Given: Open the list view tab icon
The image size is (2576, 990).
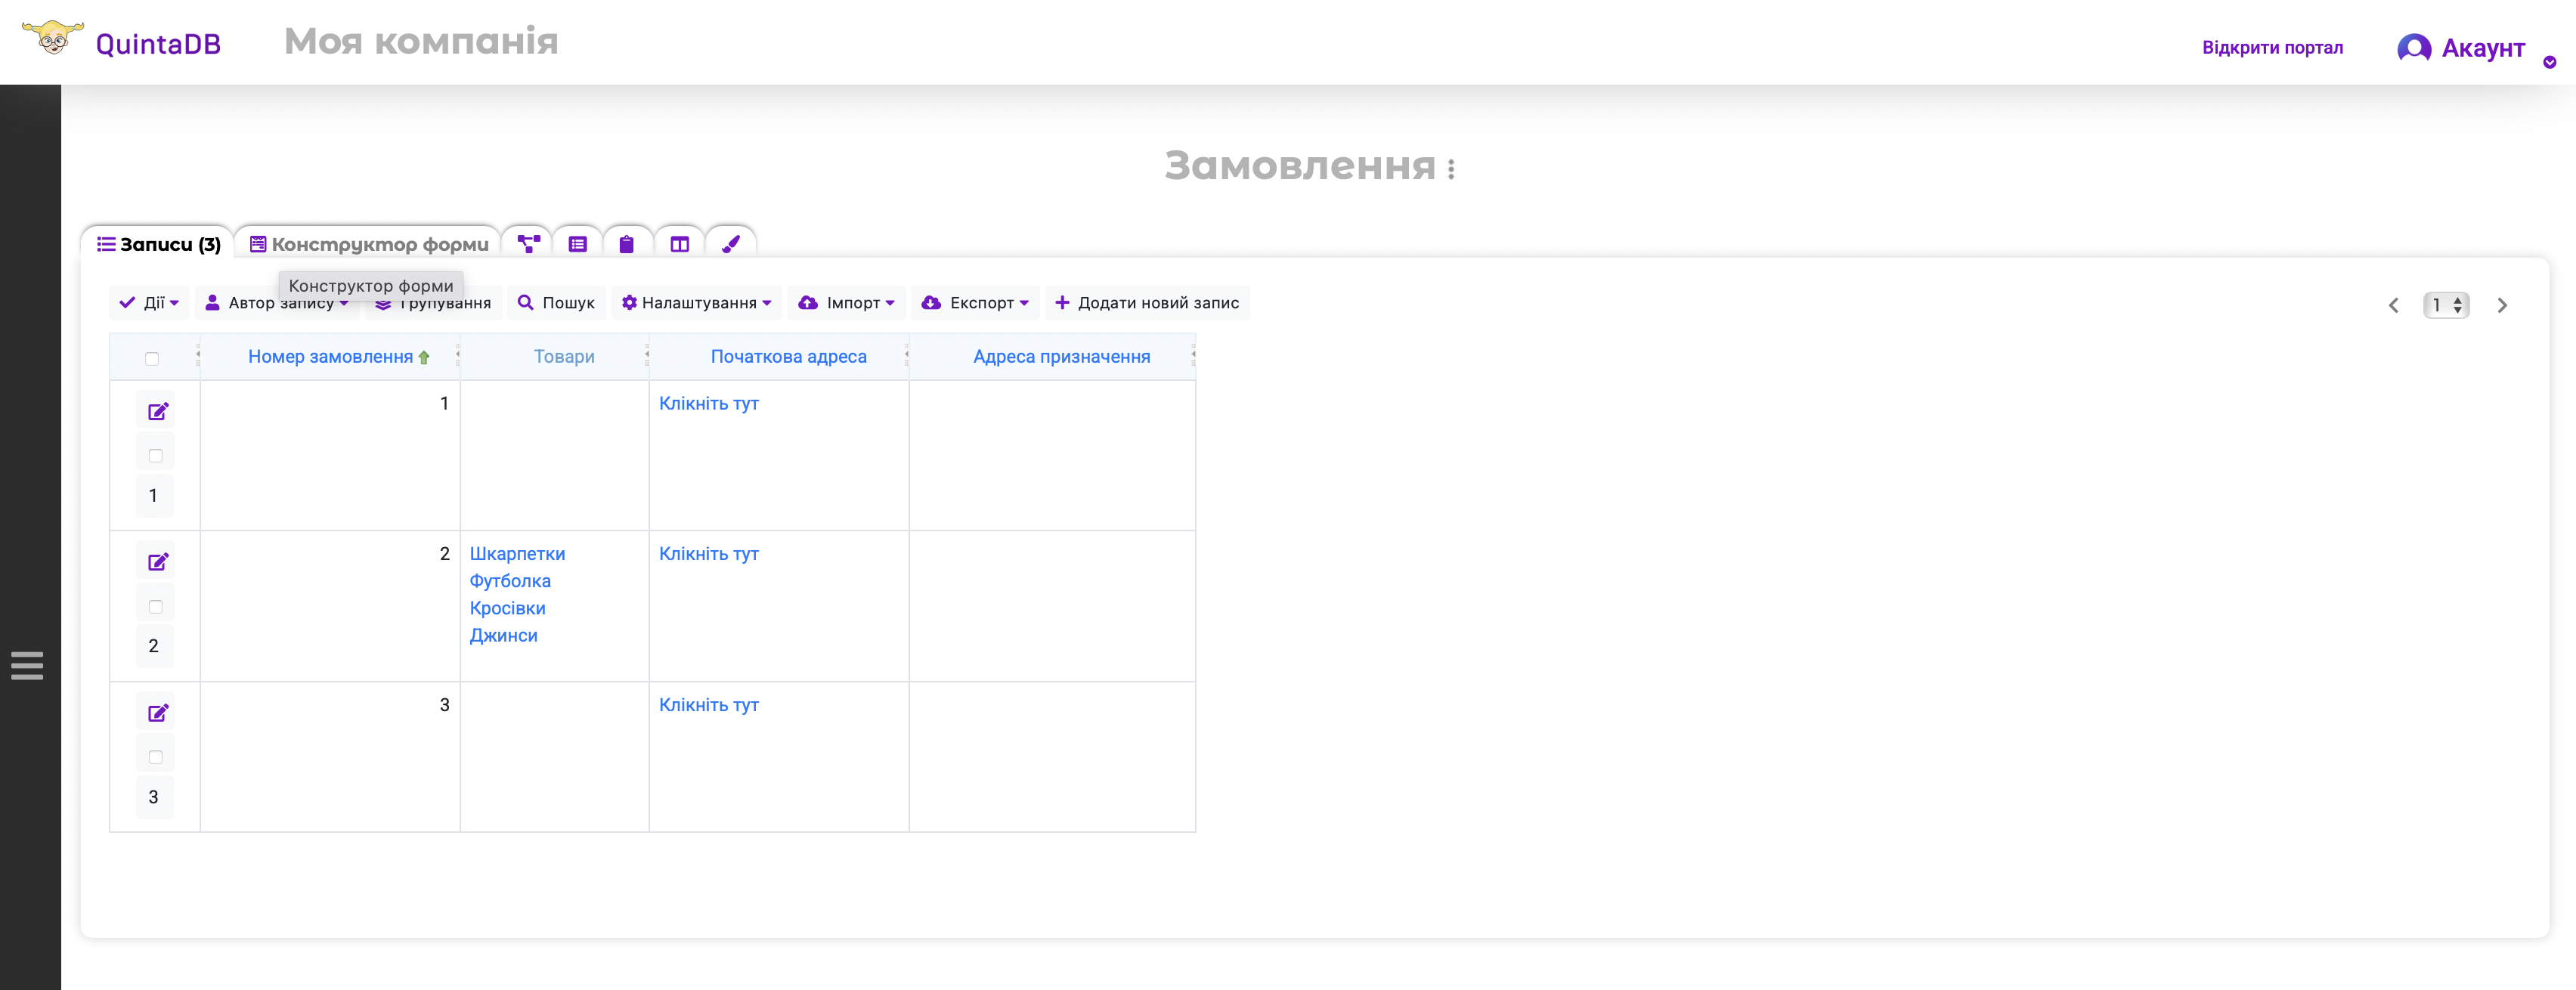Looking at the screenshot, I should point(578,244).
